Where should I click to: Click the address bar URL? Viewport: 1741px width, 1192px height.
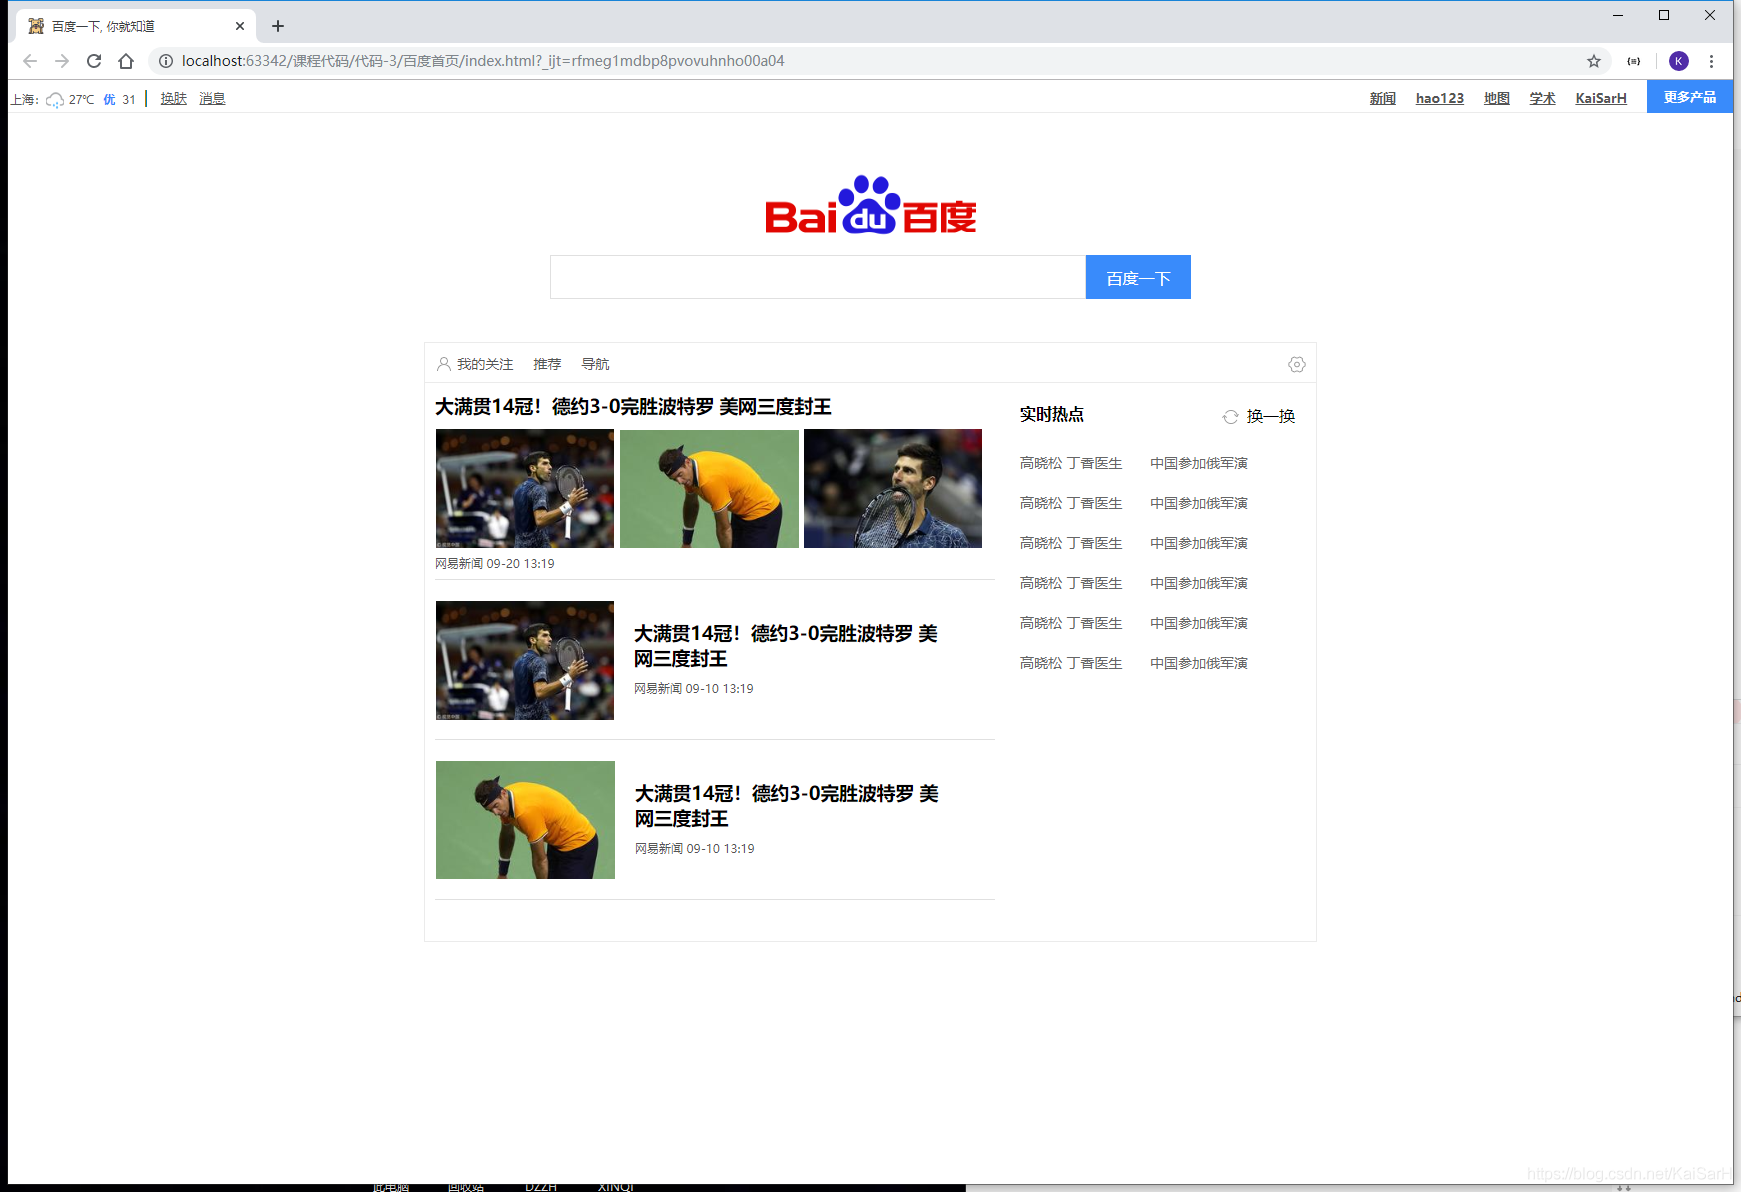point(483,61)
